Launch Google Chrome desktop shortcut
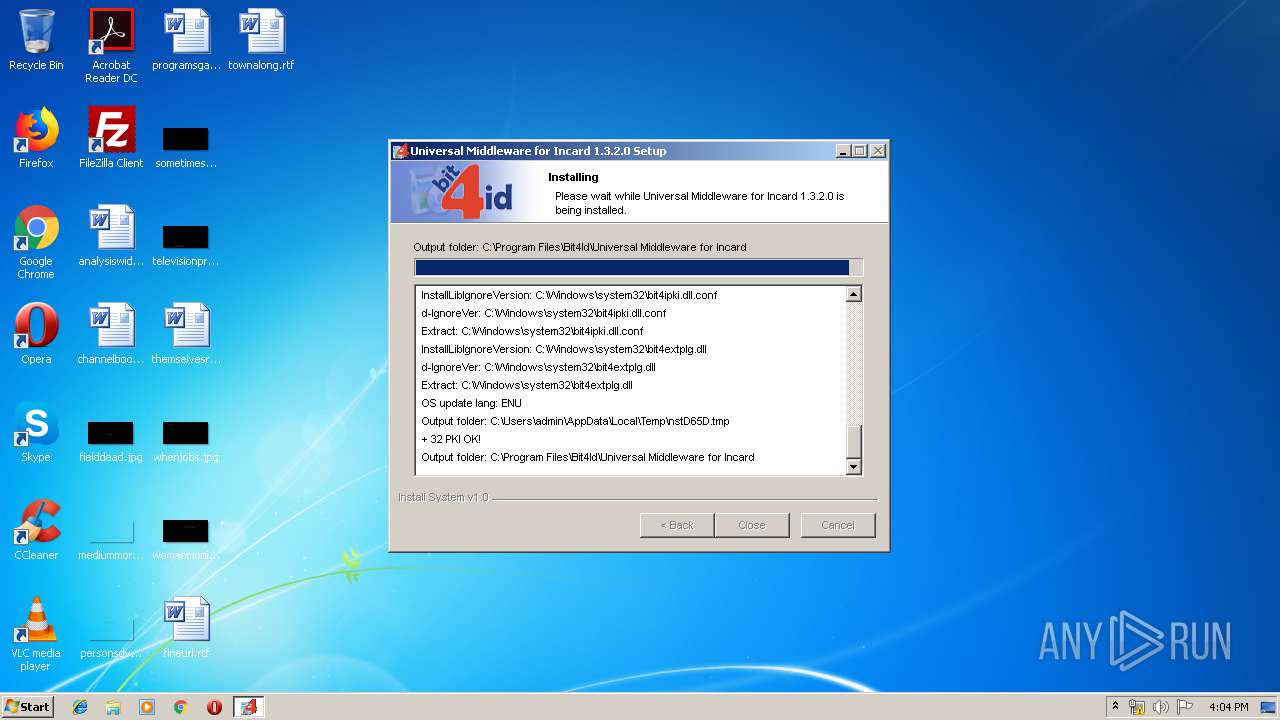This screenshot has height=720, width=1280. click(x=36, y=242)
